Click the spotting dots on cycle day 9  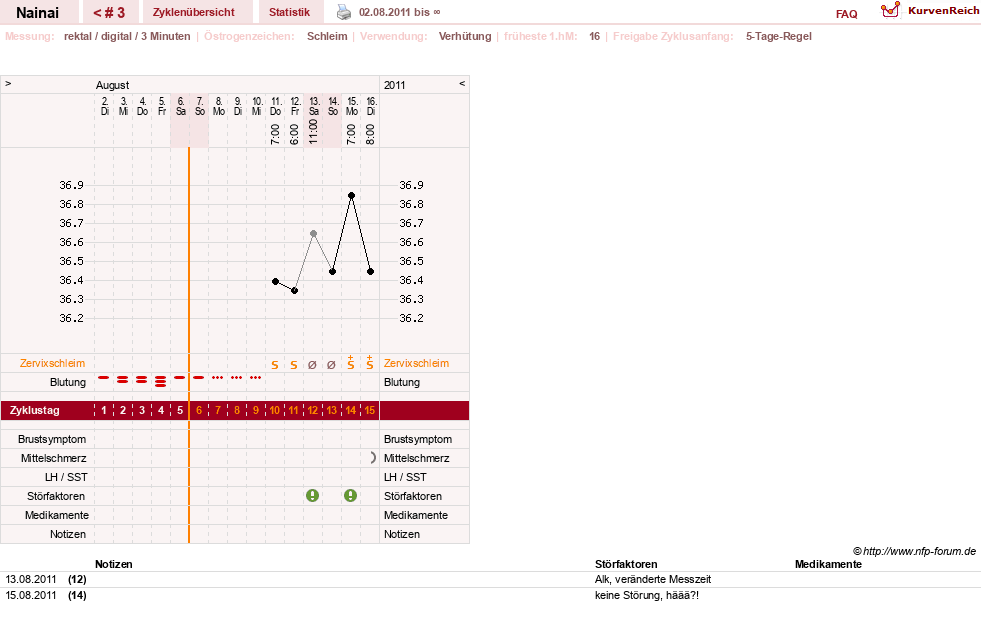255,378
